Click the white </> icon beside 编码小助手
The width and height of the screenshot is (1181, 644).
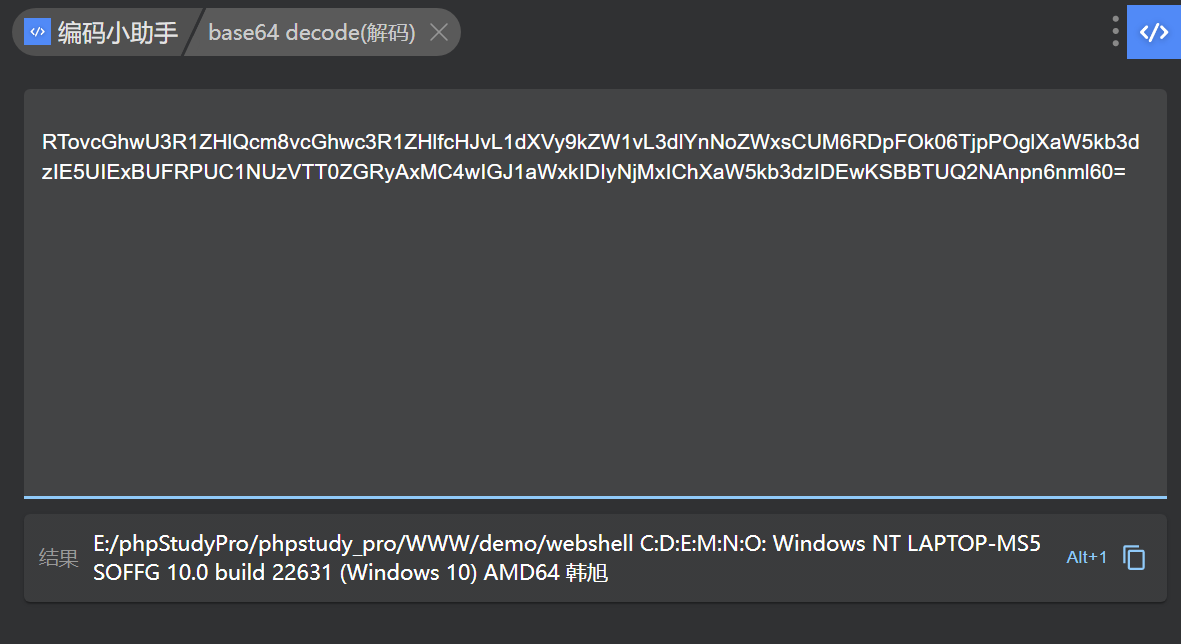coord(37,31)
